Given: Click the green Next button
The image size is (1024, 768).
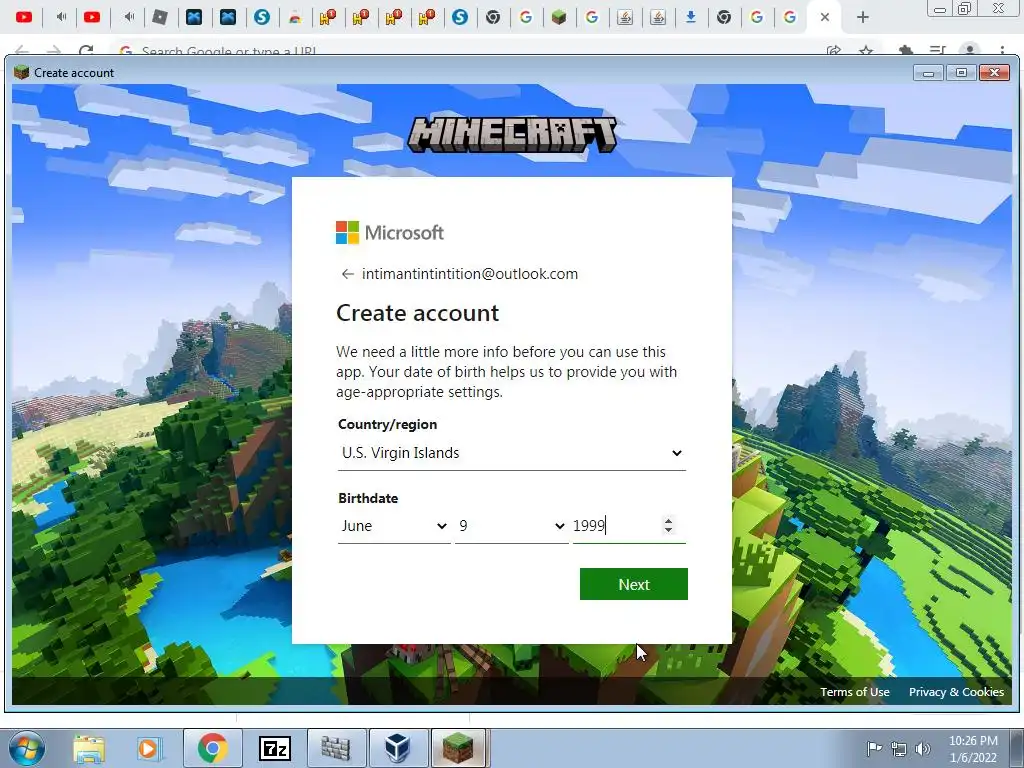Looking at the screenshot, I should pyautogui.click(x=633, y=584).
